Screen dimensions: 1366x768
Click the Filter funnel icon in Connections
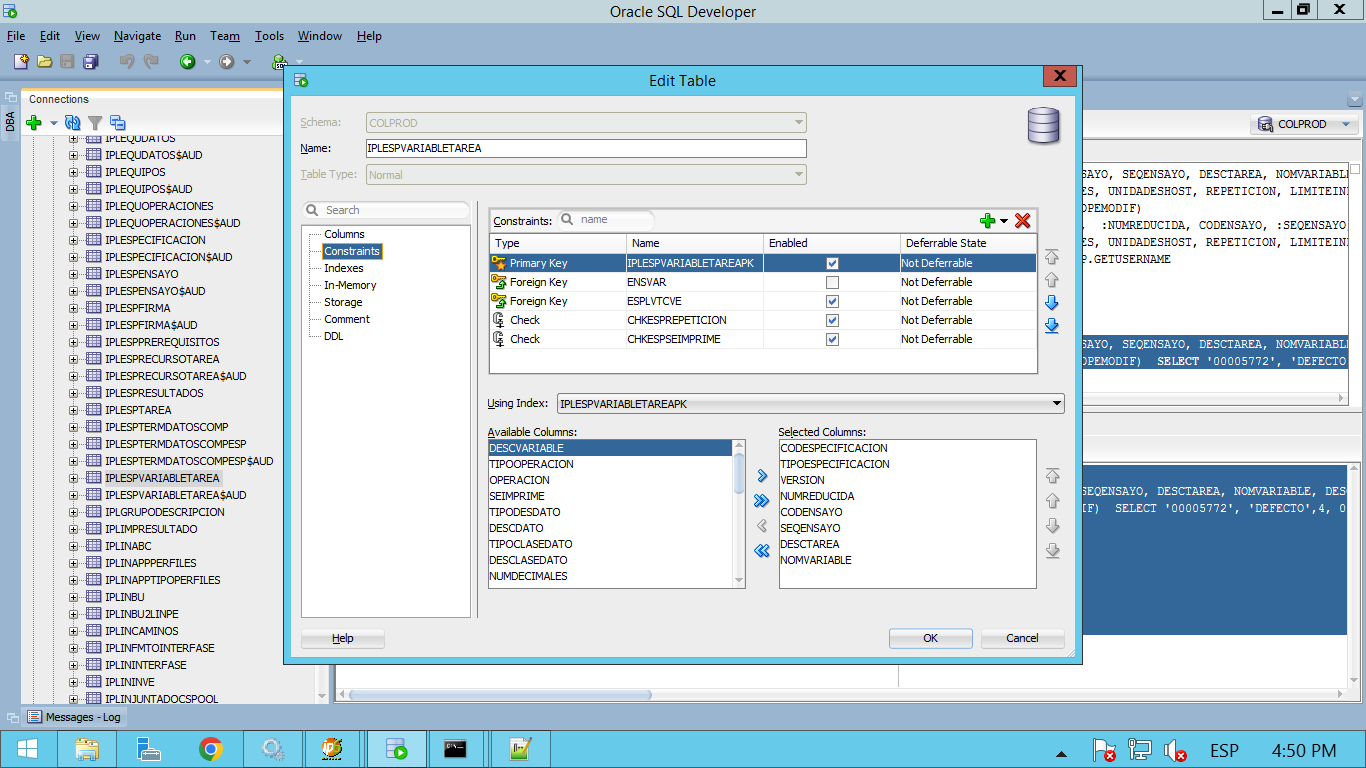point(95,123)
